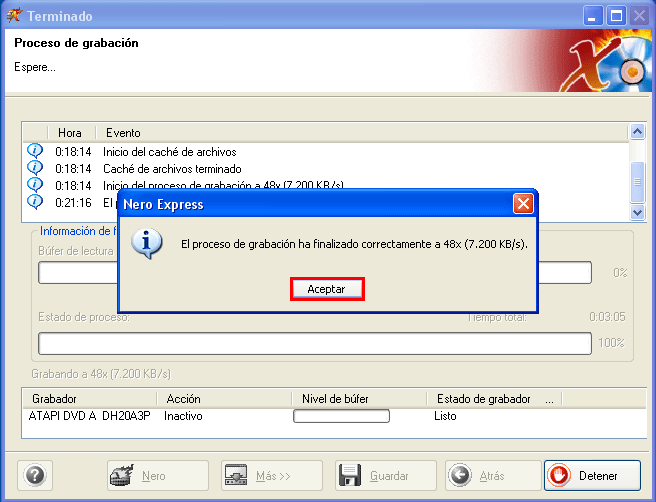This screenshot has height=502, width=656.
Task: Click the Más >> button
Action: click(x=272, y=476)
